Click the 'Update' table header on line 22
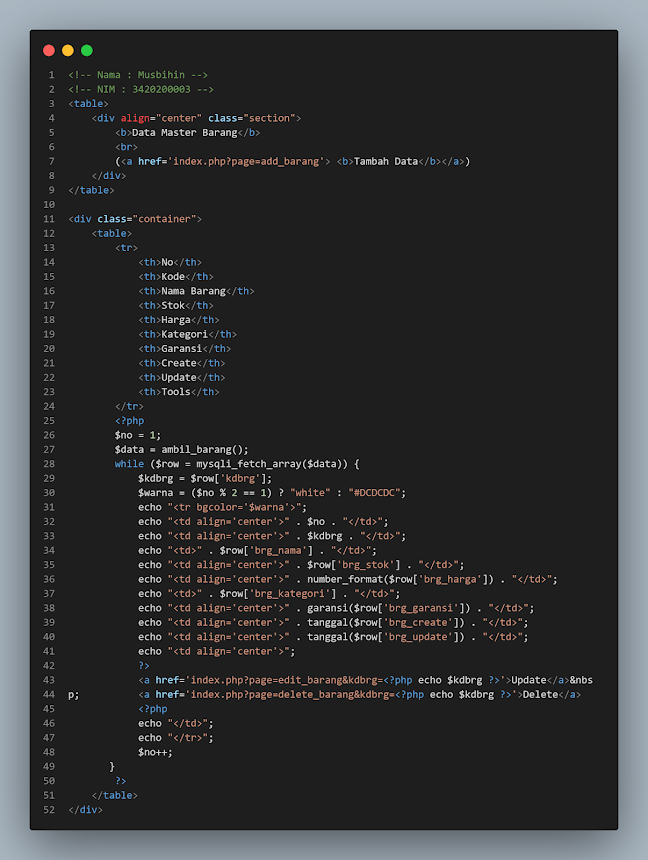The height and width of the screenshot is (860, 648). pos(182,377)
